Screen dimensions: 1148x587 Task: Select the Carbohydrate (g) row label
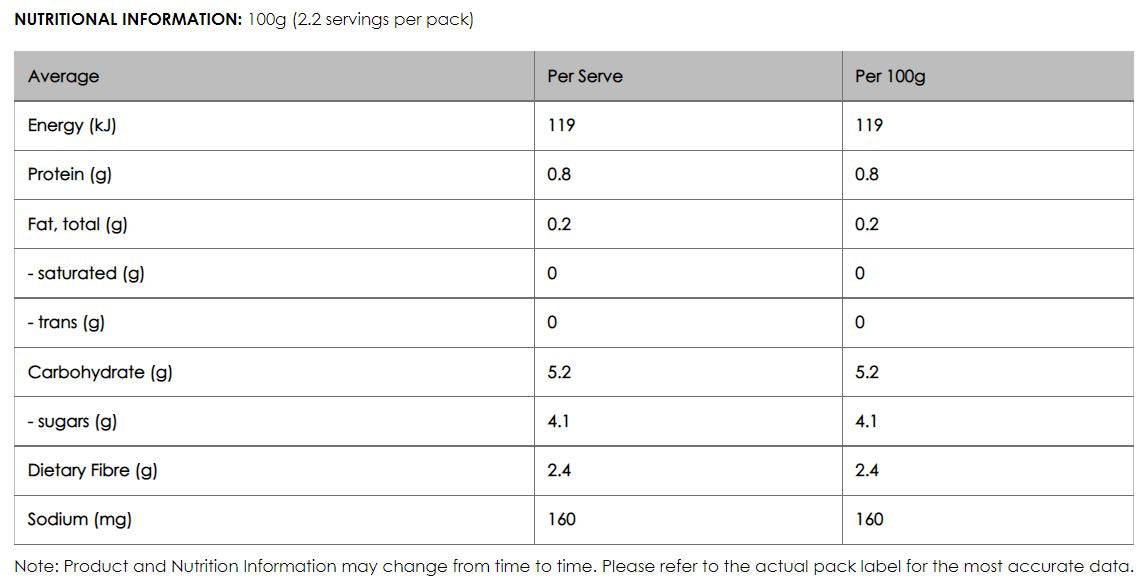pyautogui.click(x=100, y=372)
